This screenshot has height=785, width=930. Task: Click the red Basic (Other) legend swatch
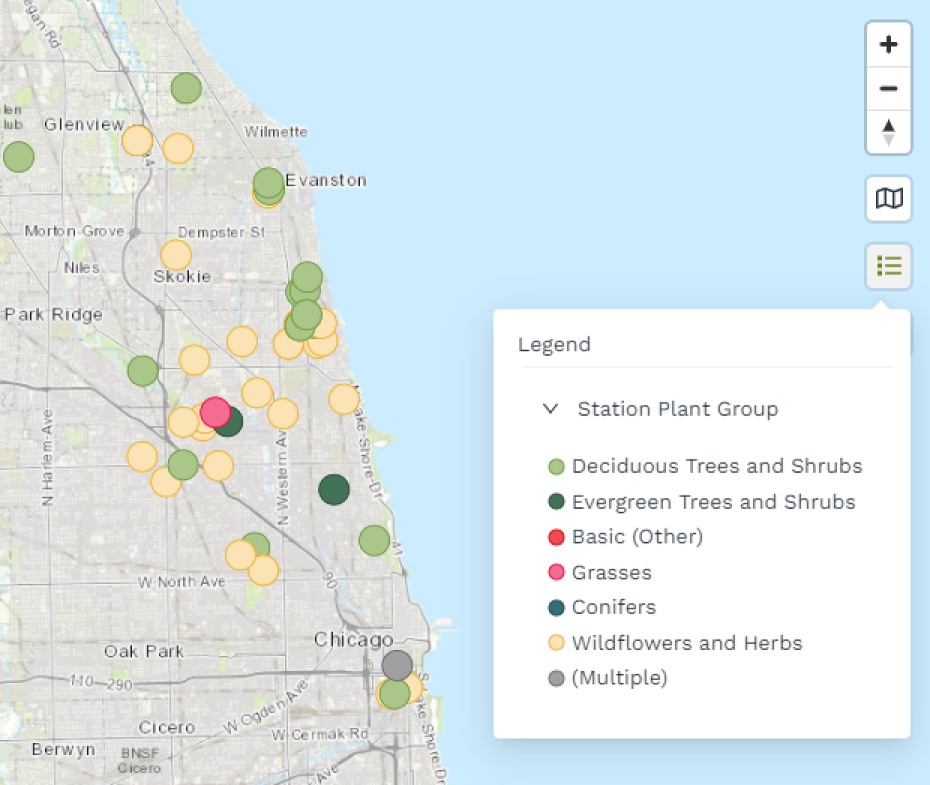click(557, 537)
